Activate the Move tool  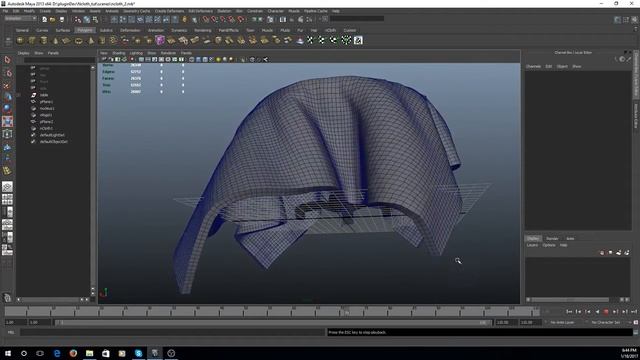[7, 97]
